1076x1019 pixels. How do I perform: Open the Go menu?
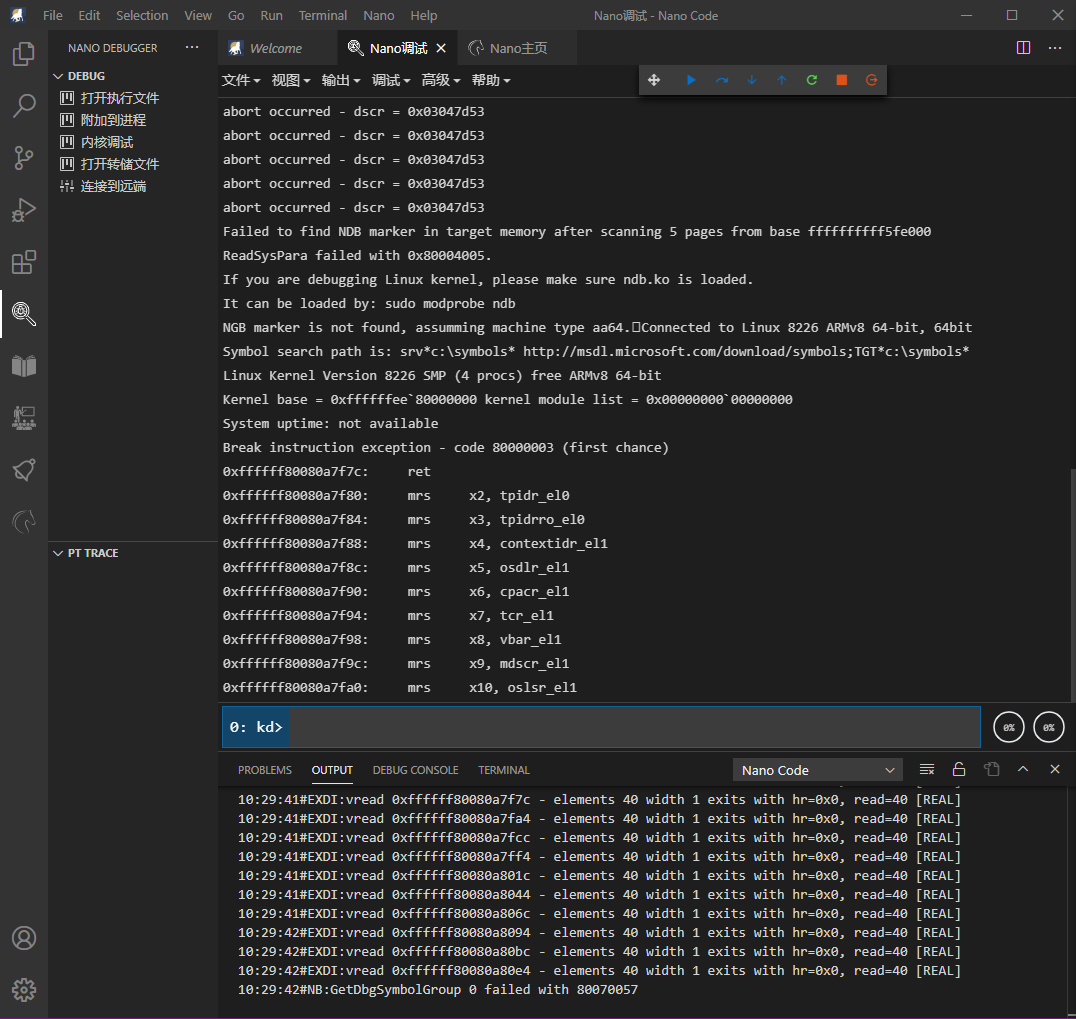coord(236,15)
